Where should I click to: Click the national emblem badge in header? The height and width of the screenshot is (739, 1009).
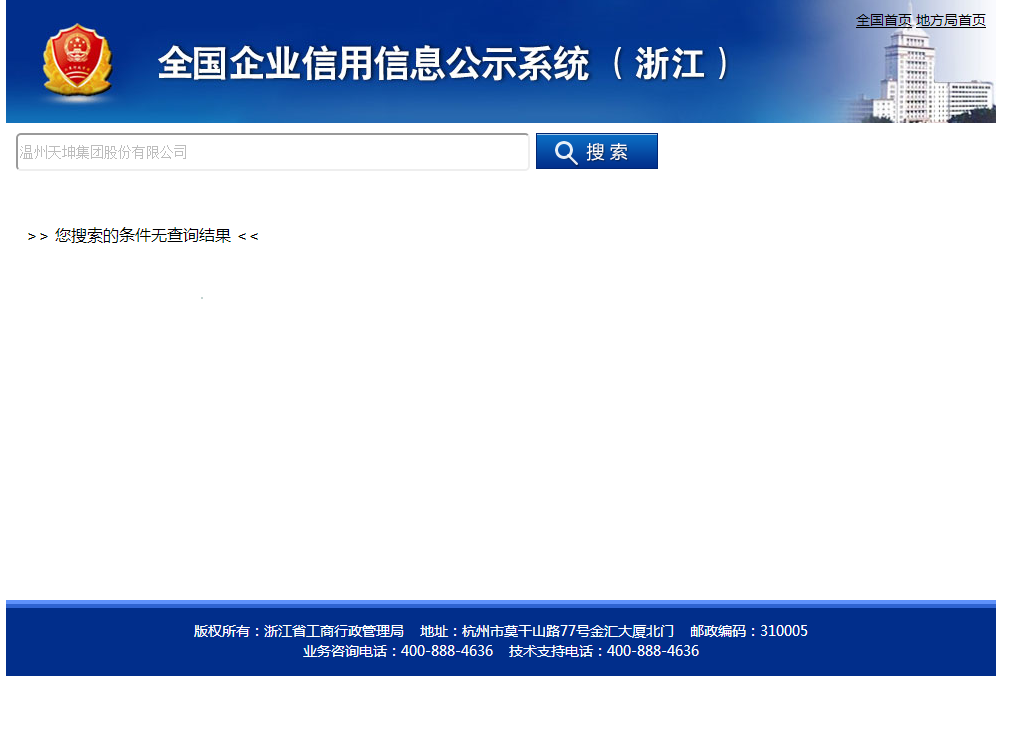point(77,63)
